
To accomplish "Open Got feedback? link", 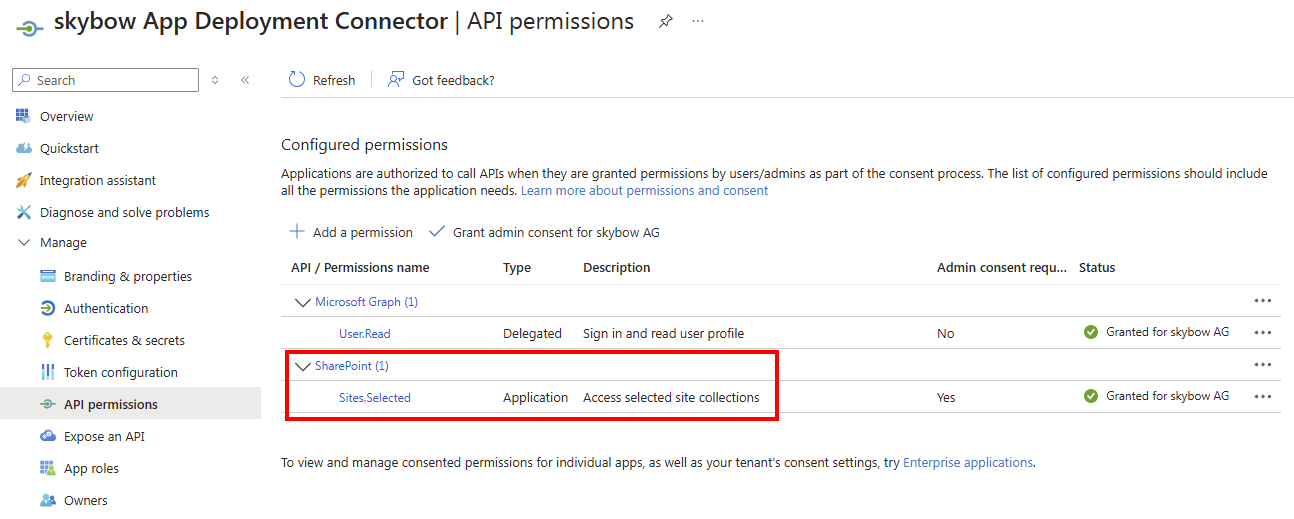I will coord(453,81).
